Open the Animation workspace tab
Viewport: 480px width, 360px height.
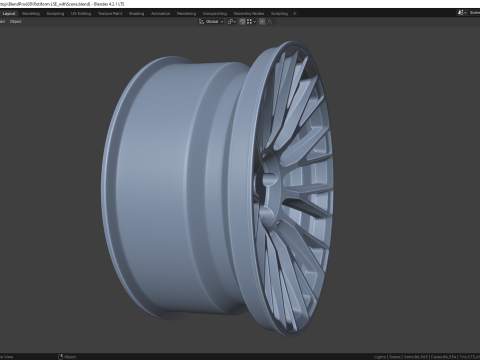160,14
